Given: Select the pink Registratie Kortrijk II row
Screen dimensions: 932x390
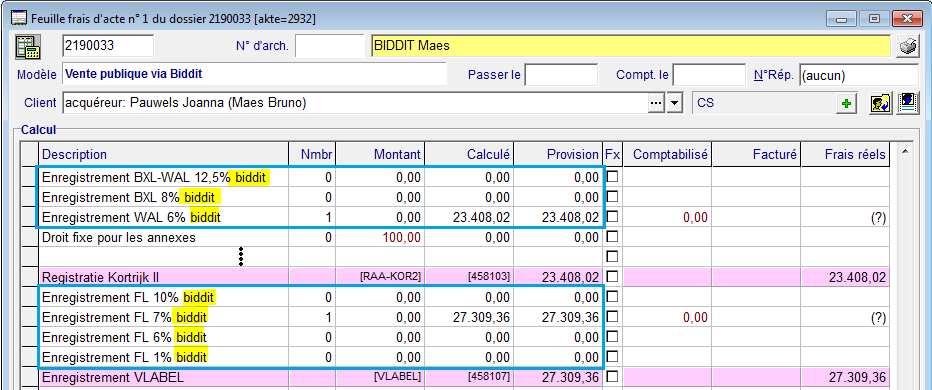Looking at the screenshot, I should [455, 276].
